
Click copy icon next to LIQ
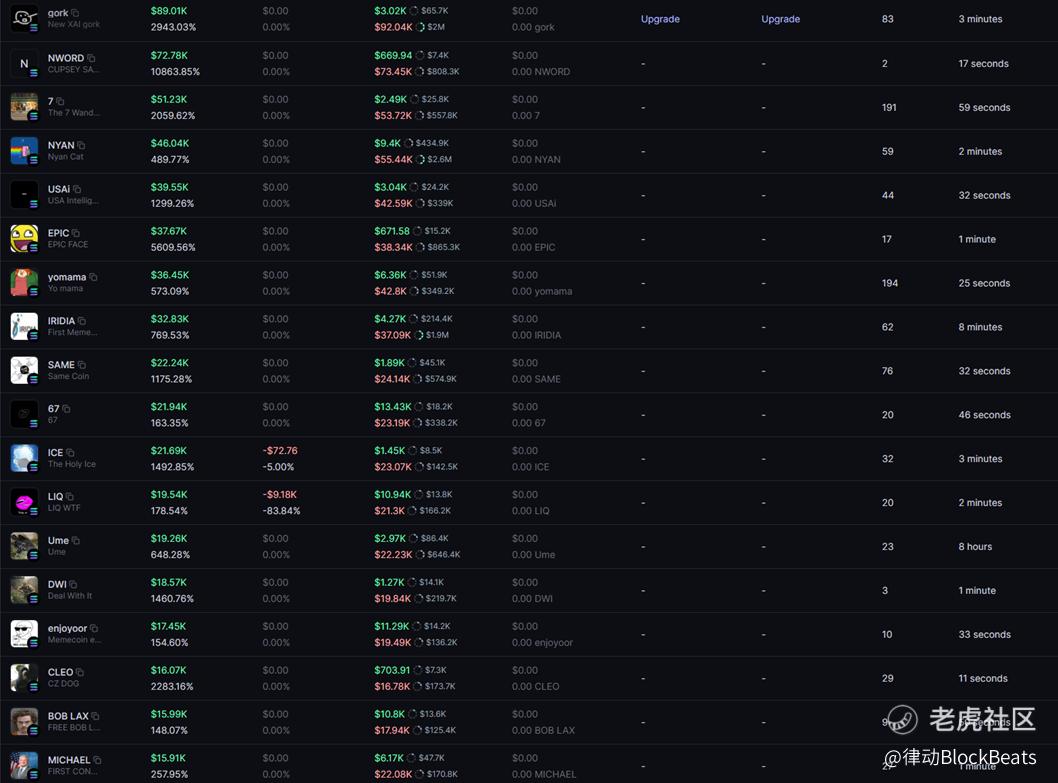point(70,497)
